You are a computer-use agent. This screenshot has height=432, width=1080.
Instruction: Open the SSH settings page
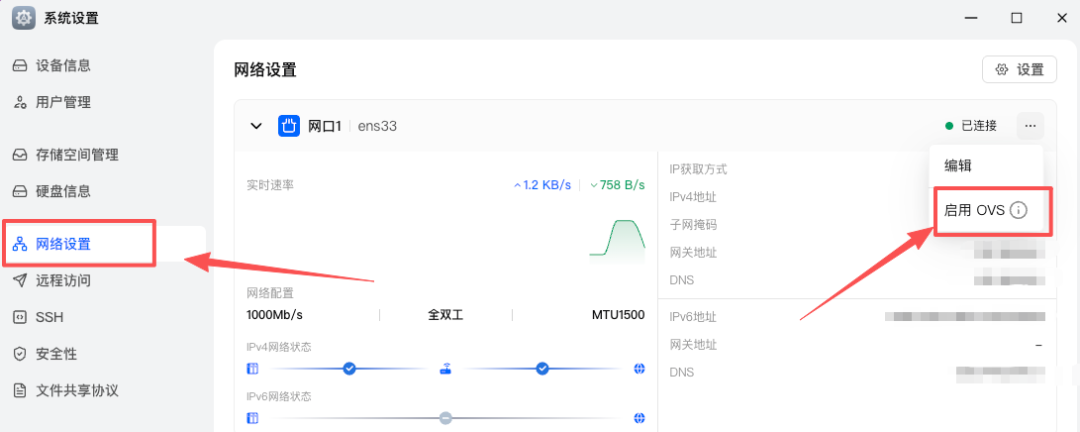click(x=49, y=317)
